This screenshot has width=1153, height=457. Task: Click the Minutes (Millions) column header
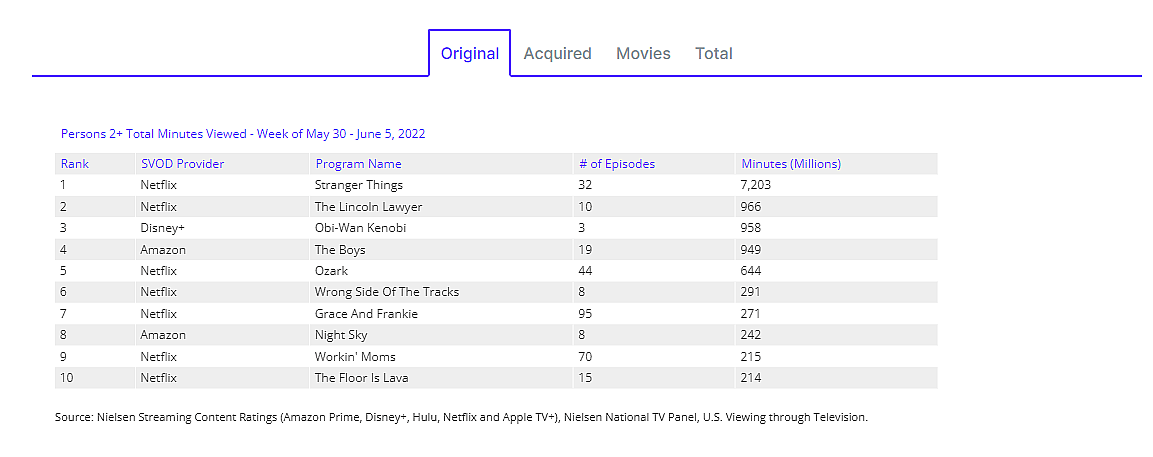[791, 164]
